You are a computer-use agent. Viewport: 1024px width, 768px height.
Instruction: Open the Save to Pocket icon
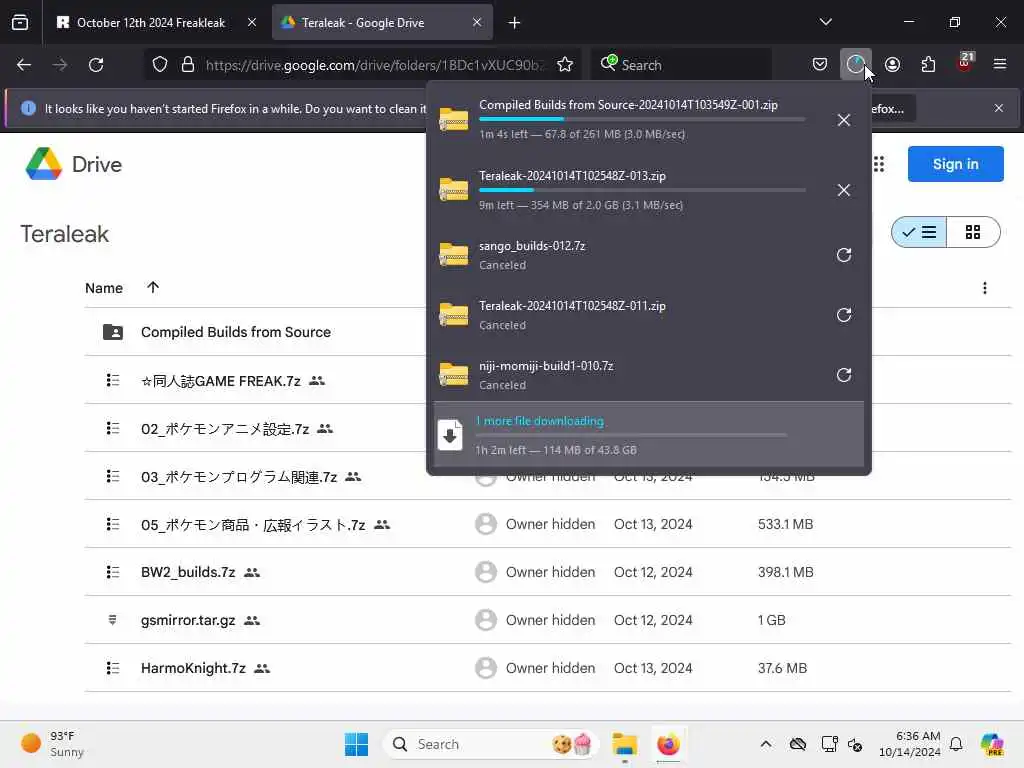(x=820, y=64)
